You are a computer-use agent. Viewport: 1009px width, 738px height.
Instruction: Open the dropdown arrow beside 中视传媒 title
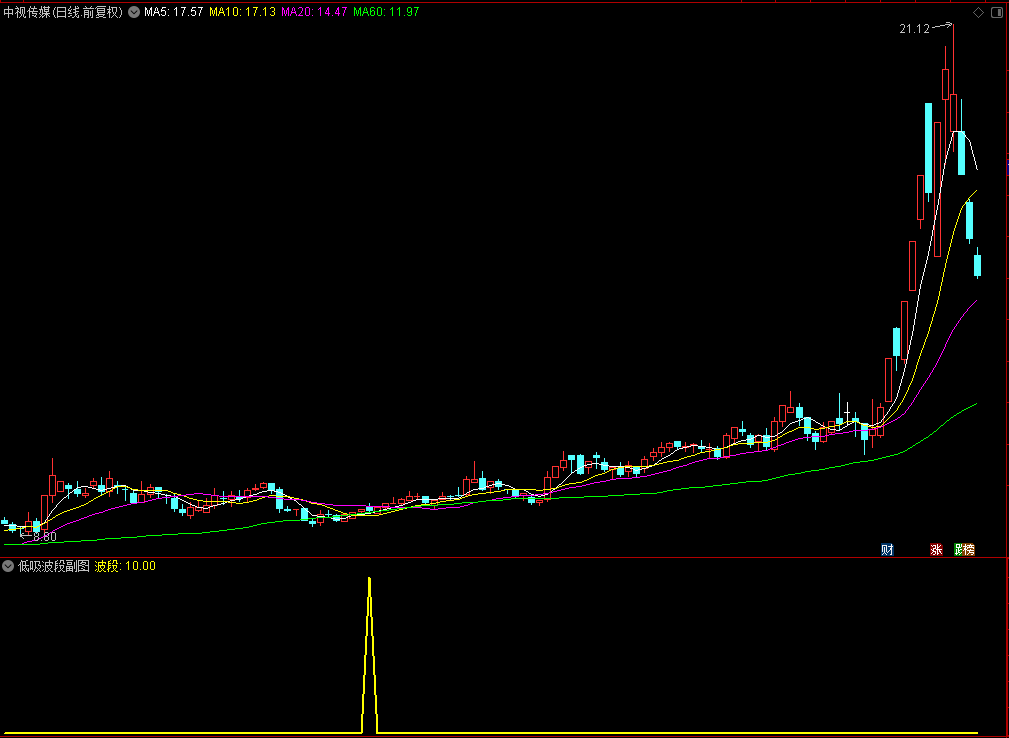(134, 12)
